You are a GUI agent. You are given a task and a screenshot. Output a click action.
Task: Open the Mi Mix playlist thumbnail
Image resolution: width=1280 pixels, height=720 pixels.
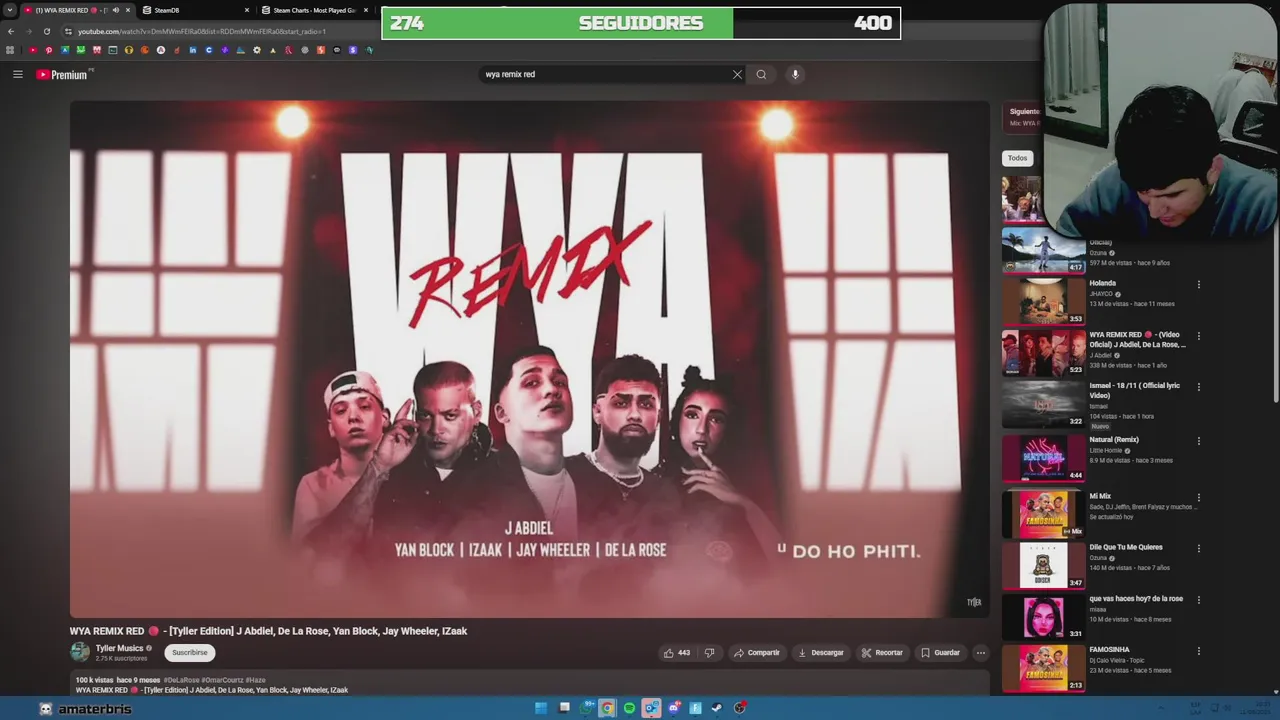(1043, 513)
